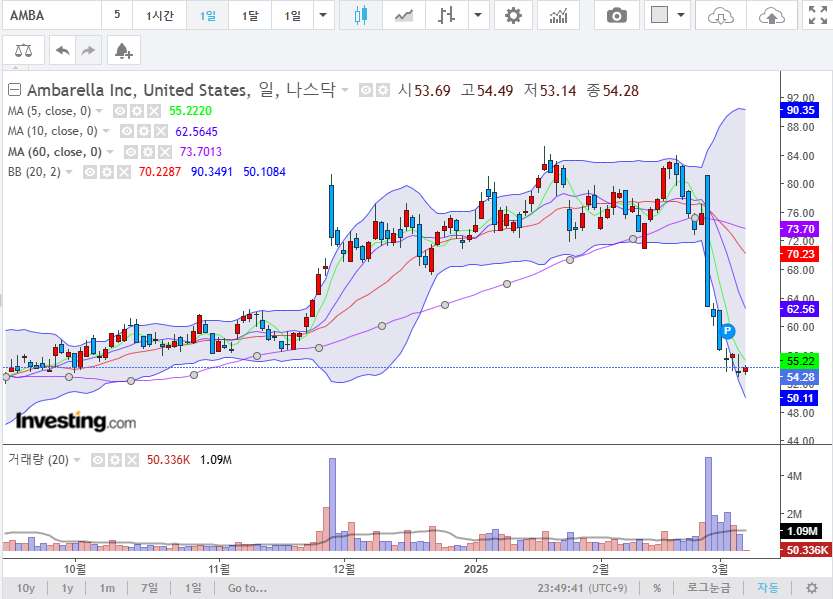
Task: Toggle visibility of MA 5 line
Action: (x=121, y=111)
